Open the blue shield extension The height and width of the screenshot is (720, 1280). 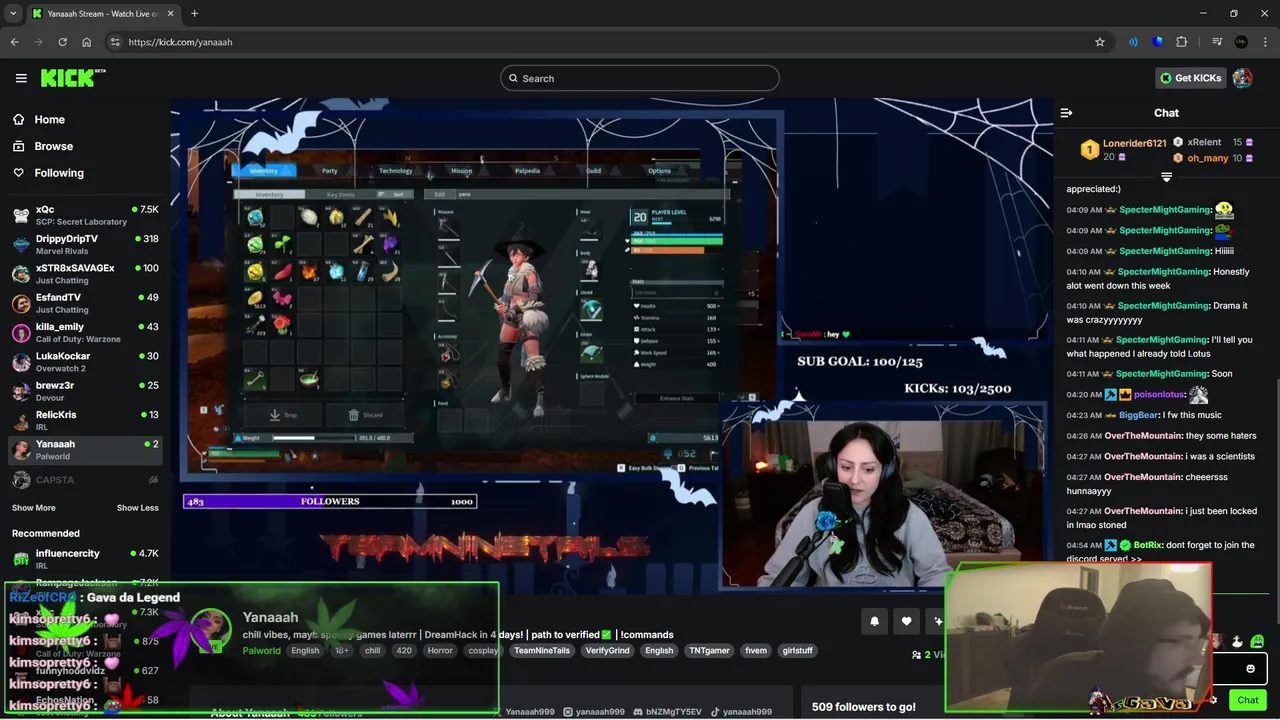pos(1157,42)
